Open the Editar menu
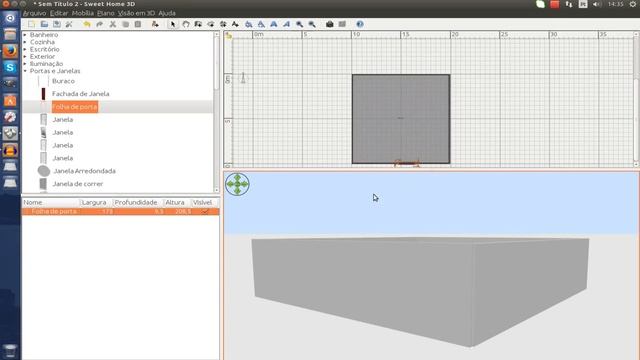 point(59,13)
